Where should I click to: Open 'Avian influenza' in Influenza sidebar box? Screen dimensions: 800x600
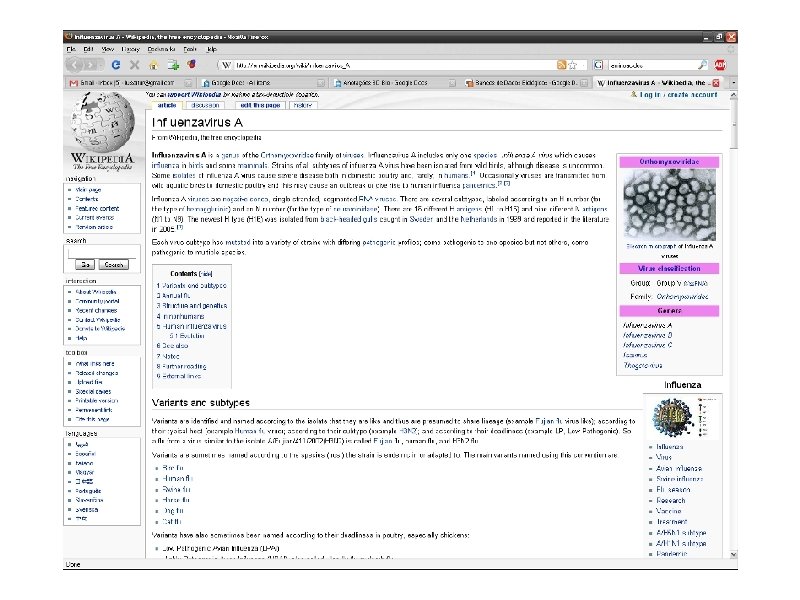(x=679, y=468)
